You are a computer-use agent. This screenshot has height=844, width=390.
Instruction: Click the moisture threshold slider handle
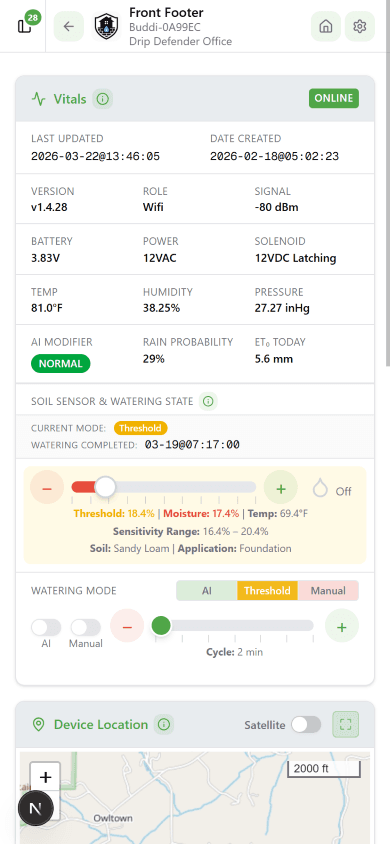click(x=105, y=487)
